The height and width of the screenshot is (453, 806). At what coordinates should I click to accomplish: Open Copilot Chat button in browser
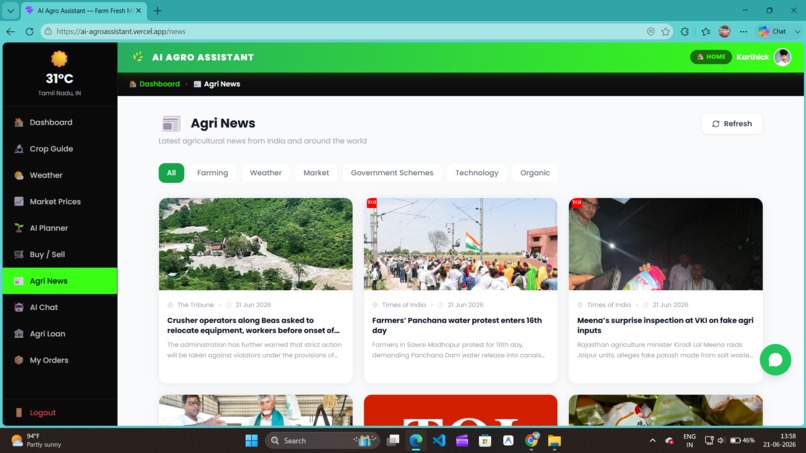772,31
